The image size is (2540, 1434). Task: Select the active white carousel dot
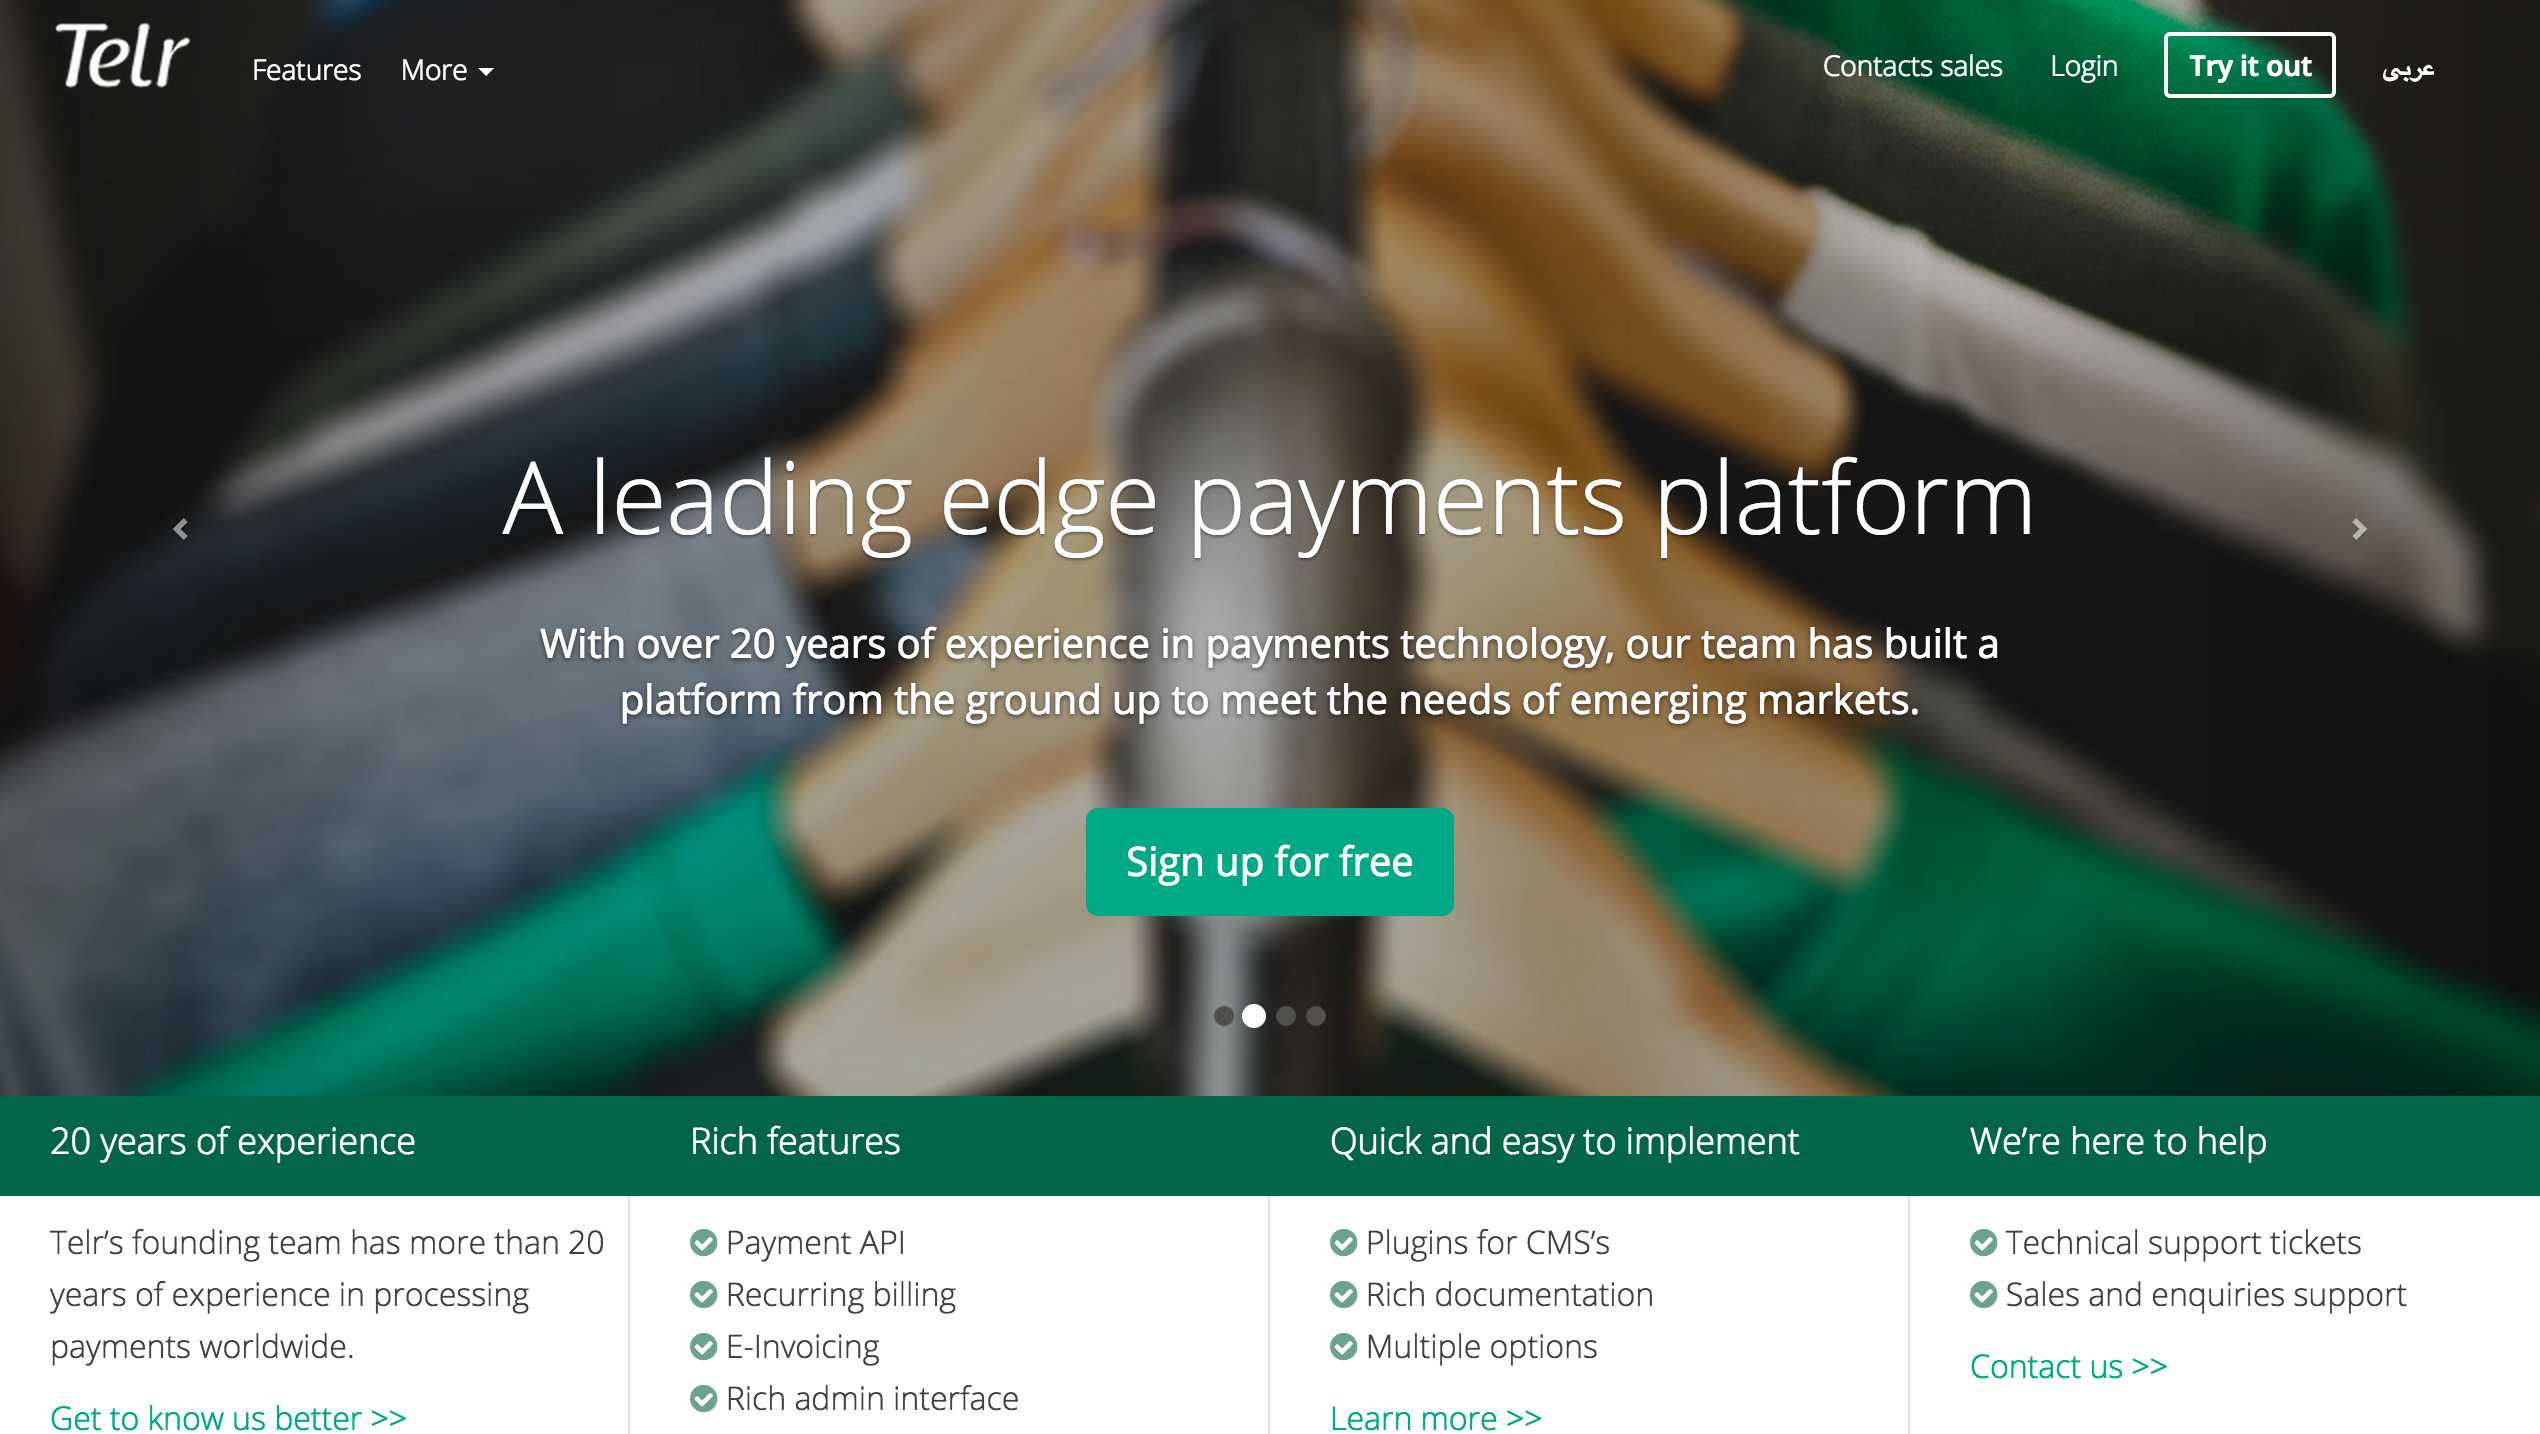point(1254,1016)
